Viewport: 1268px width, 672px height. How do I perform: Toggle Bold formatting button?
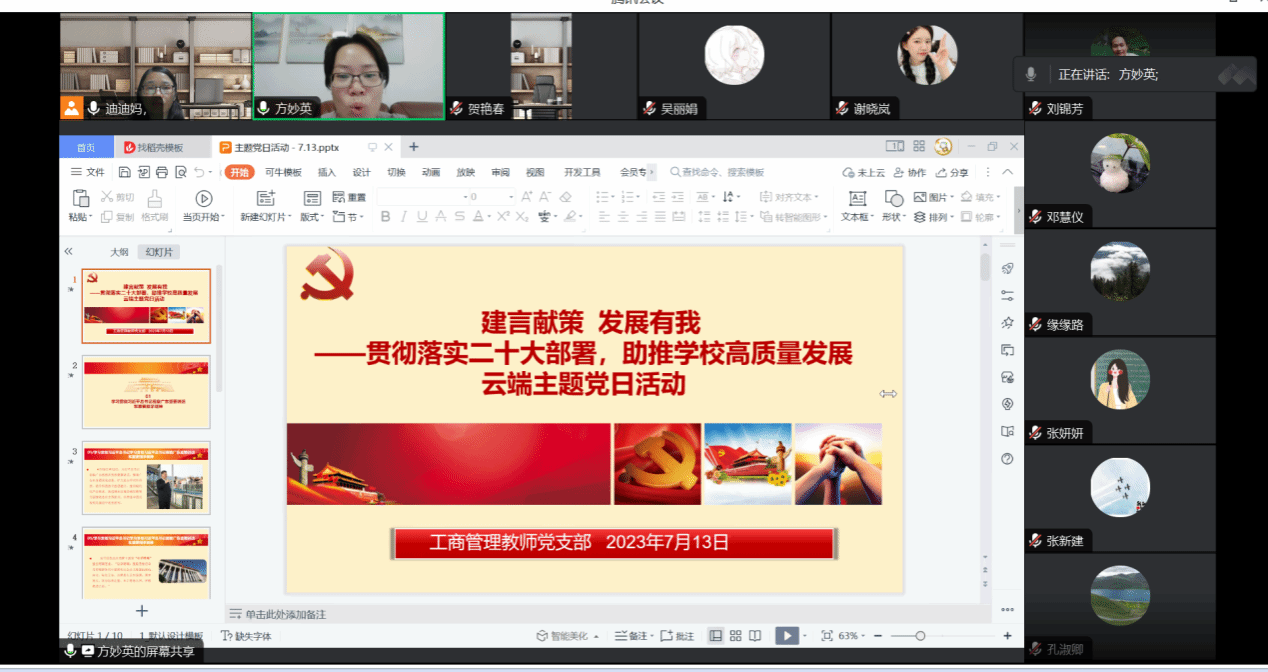(x=386, y=217)
